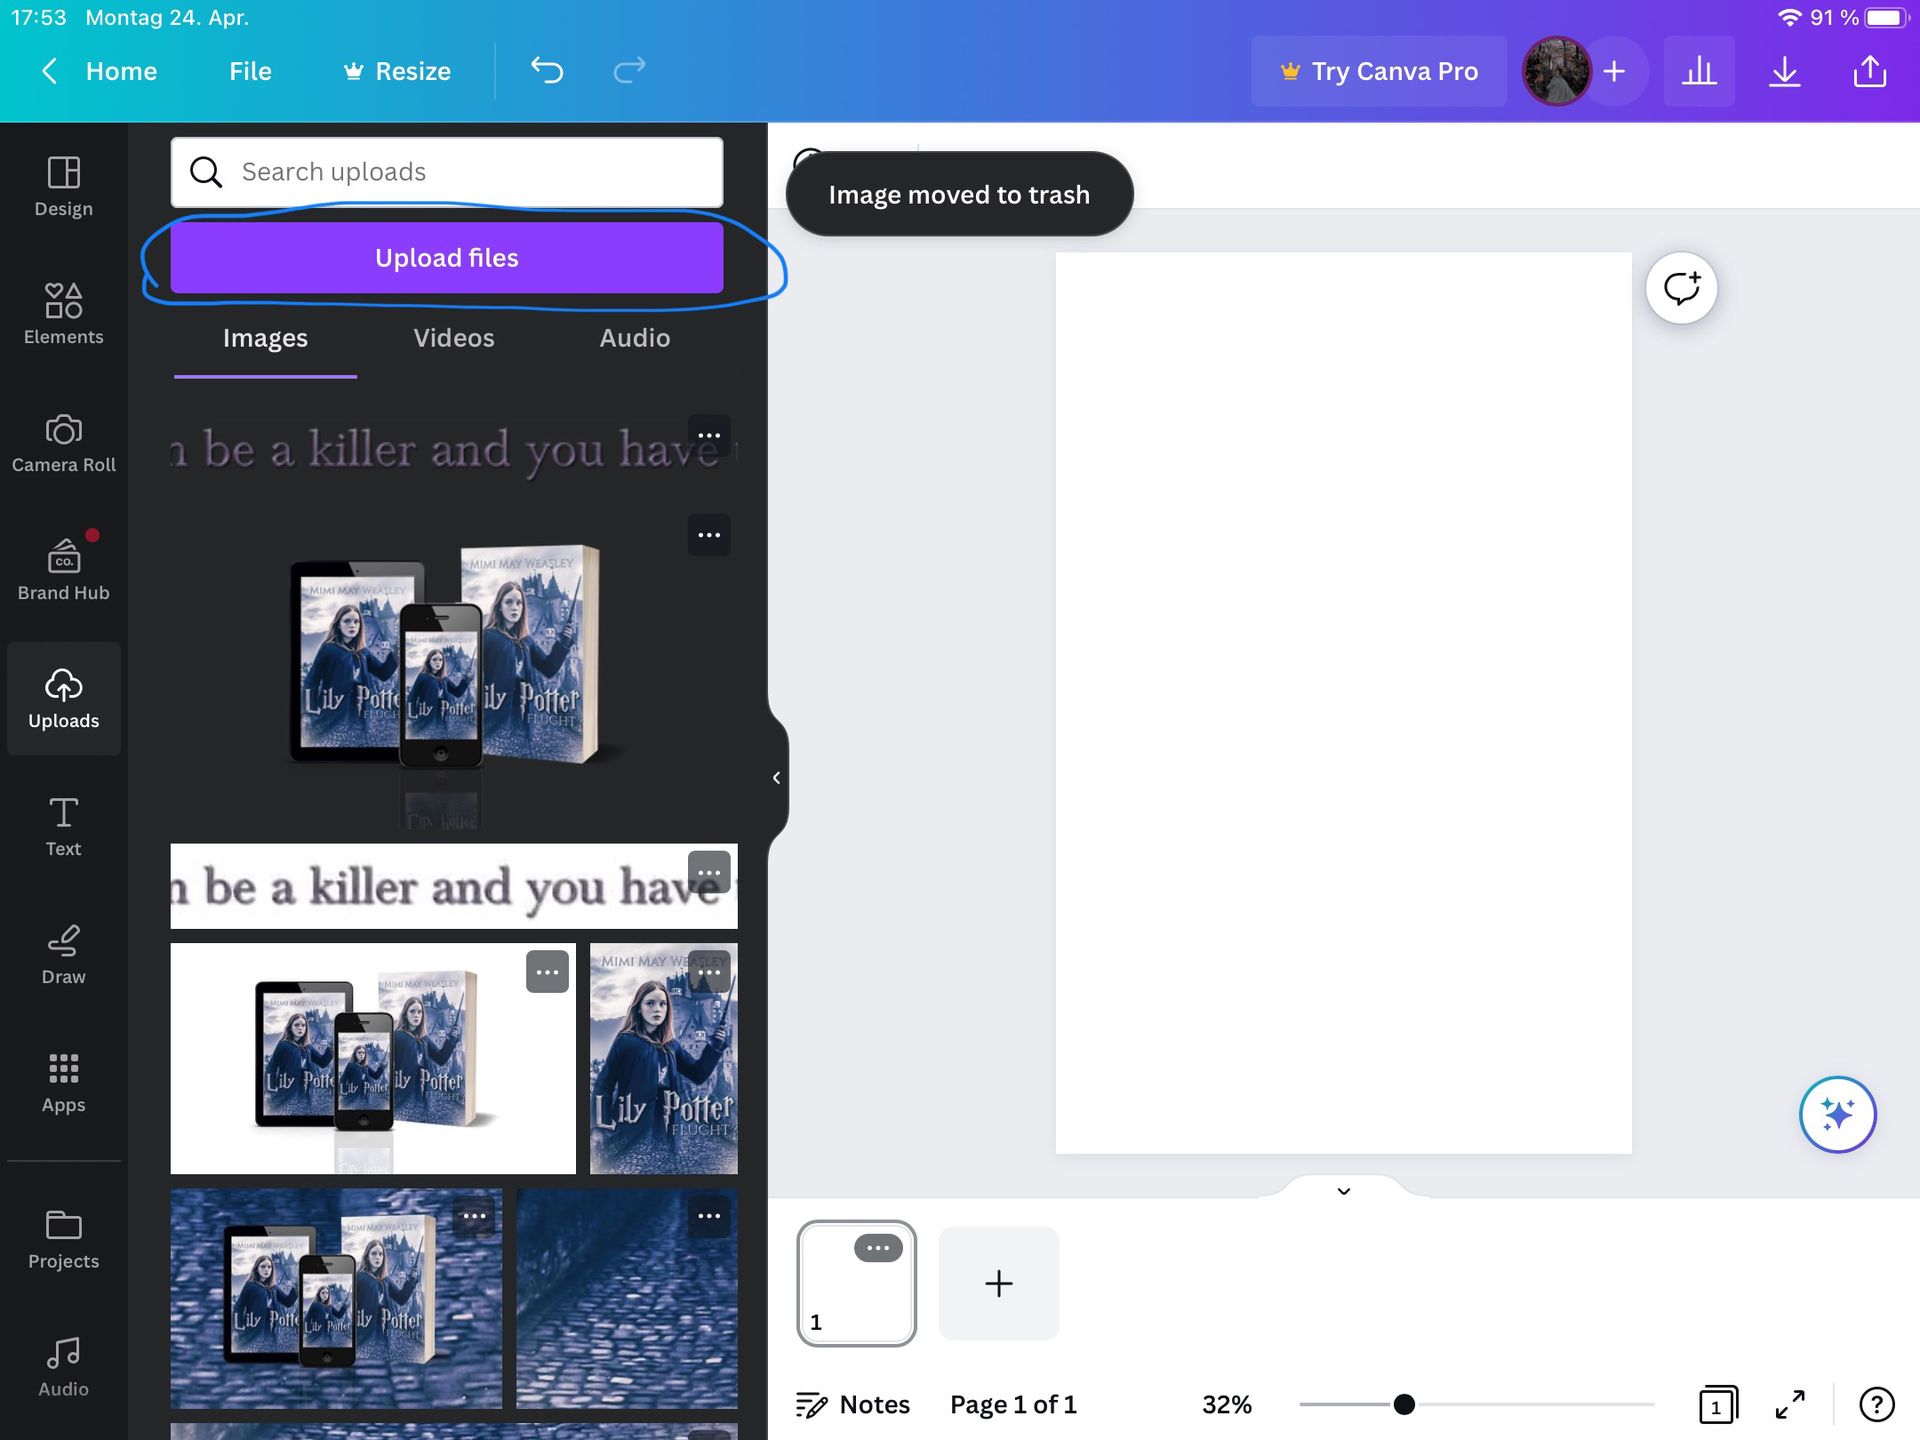Enter fullscreen presentation mode
Screen dimensions: 1920x1440
tap(1790, 1404)
